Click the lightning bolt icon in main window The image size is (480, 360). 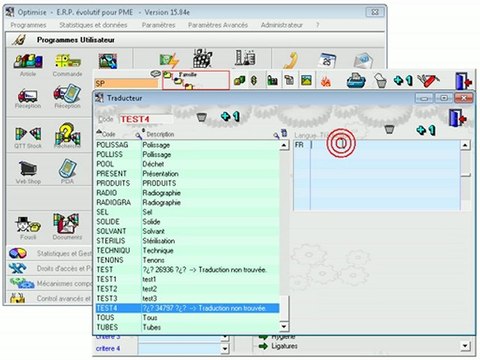169,61
